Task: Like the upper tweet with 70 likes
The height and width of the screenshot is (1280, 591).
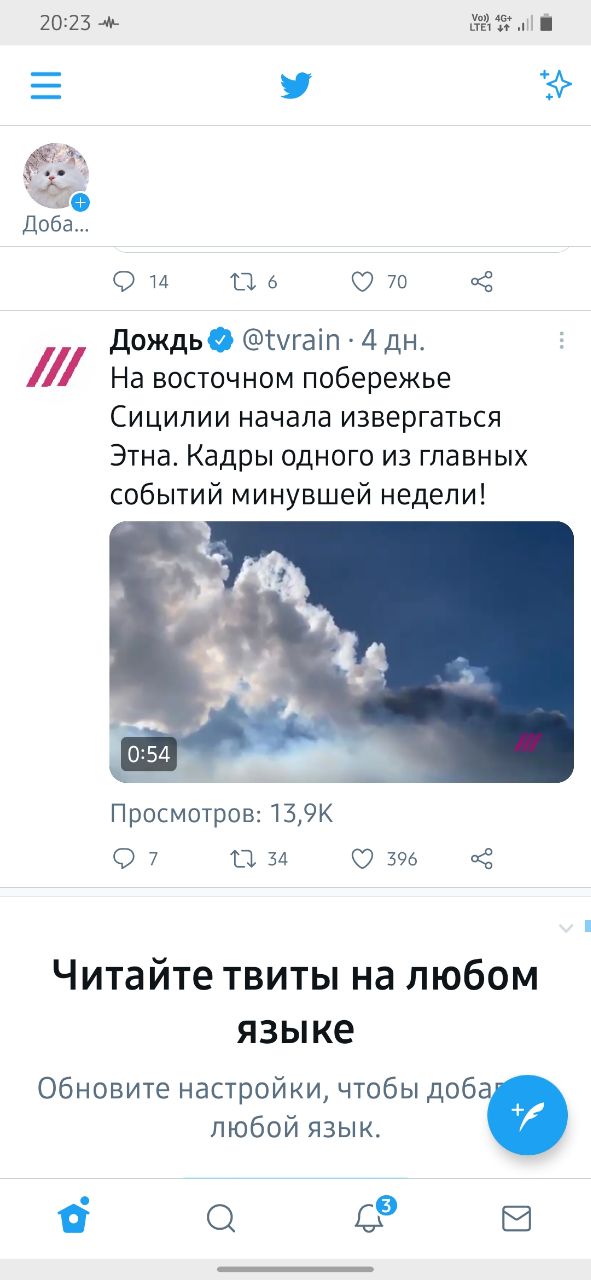Action: coord(363,282)
